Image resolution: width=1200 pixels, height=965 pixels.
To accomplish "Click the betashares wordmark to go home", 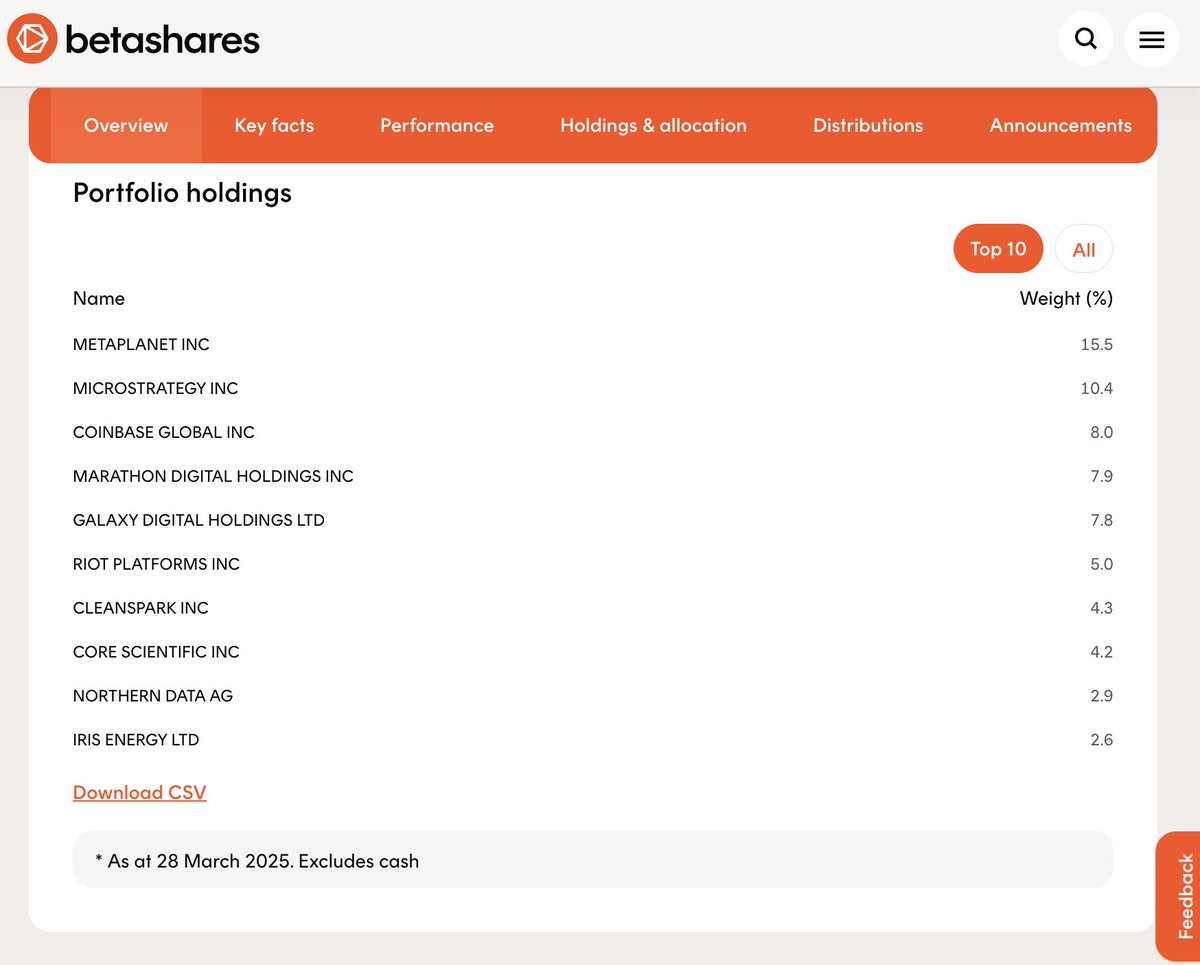I will (161, 38).
